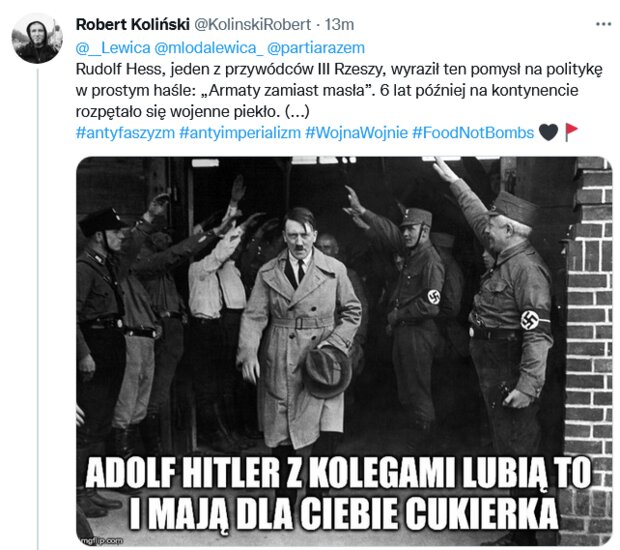Open the @KolinskiRobert handle link
The width and height of the screenshot is (620, 550).
[x=252, y=25]
